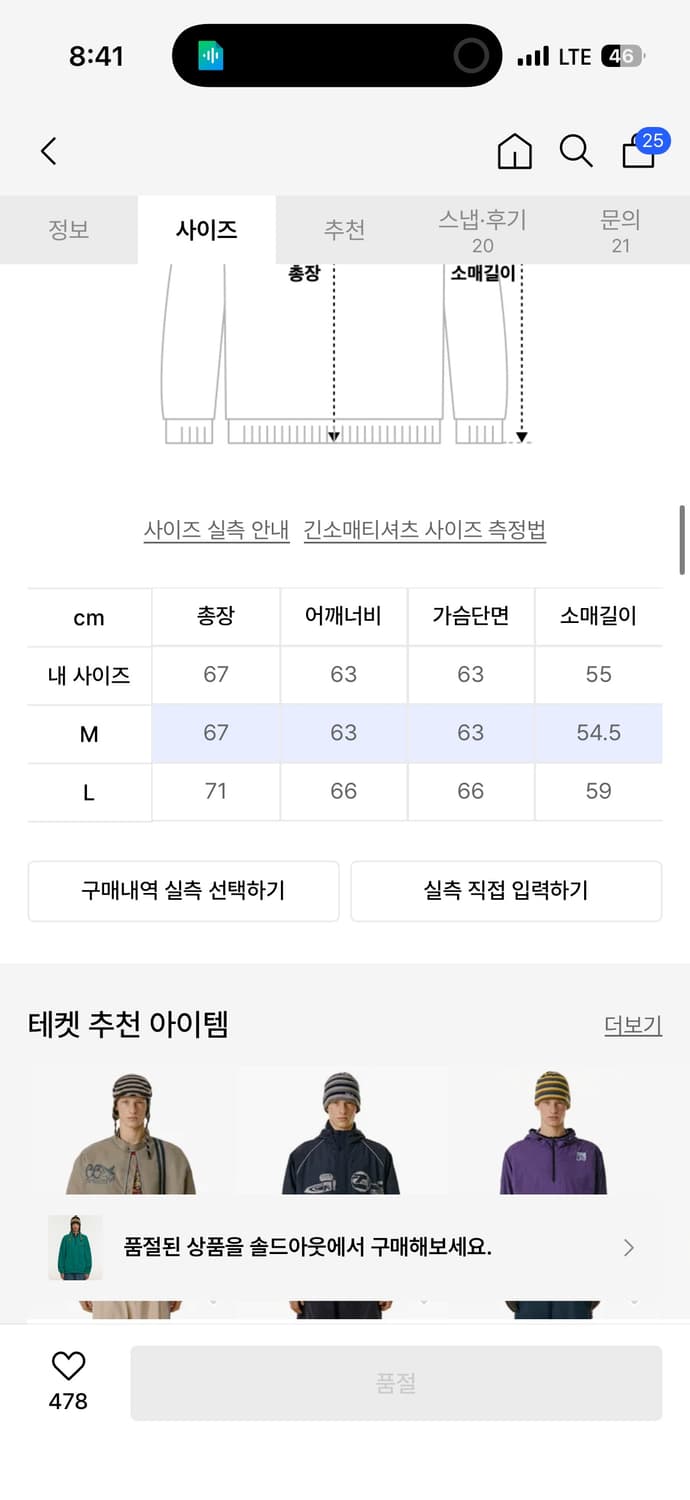Tap the purple hoodie recommended item
This screenshot has height=1500, width=690.
coord(555,1140)
